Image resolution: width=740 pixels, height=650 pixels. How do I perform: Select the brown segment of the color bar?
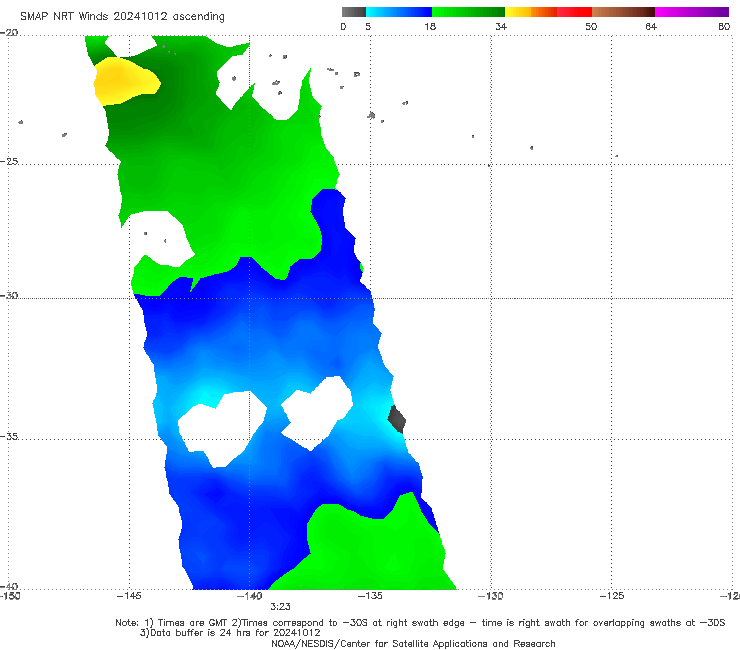pos(623,12)
